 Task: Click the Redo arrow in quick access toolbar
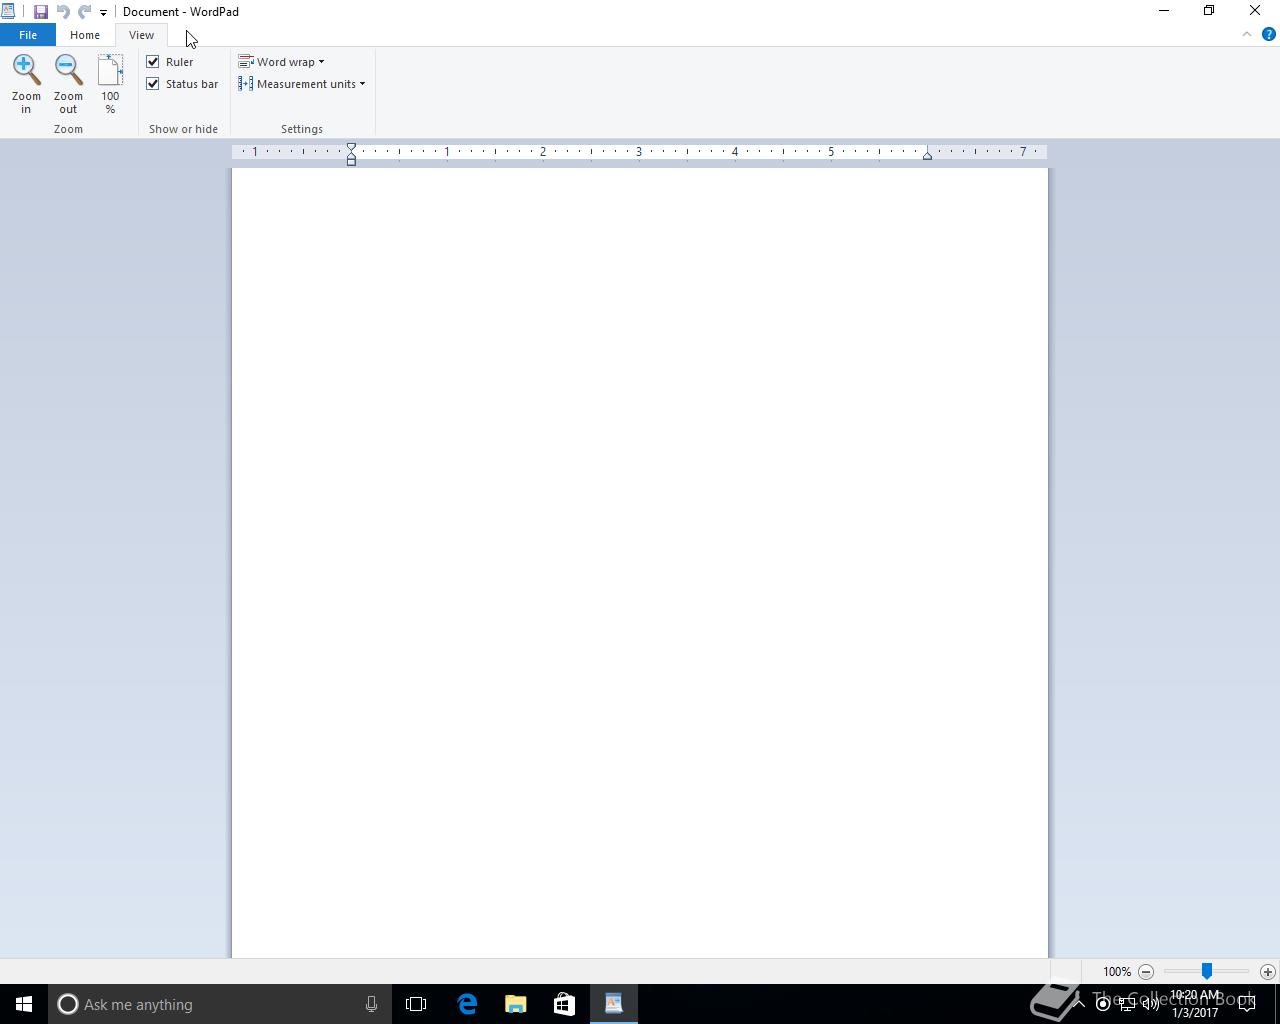(x=84, y=12)
